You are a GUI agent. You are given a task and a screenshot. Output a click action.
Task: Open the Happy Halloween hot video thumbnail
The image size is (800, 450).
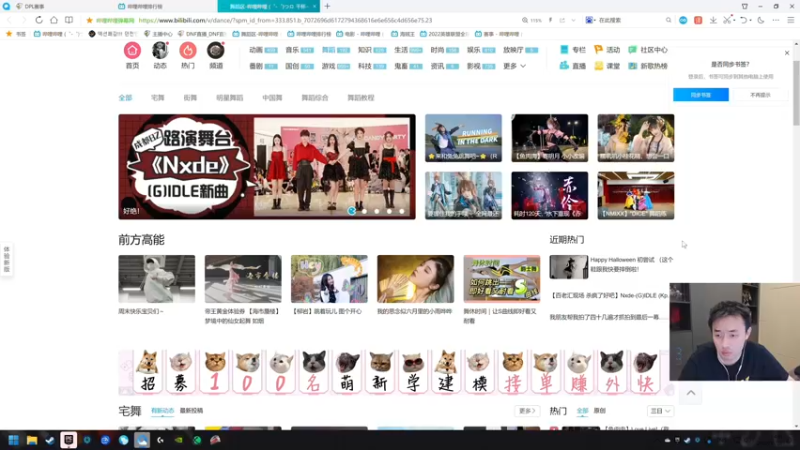568,267
